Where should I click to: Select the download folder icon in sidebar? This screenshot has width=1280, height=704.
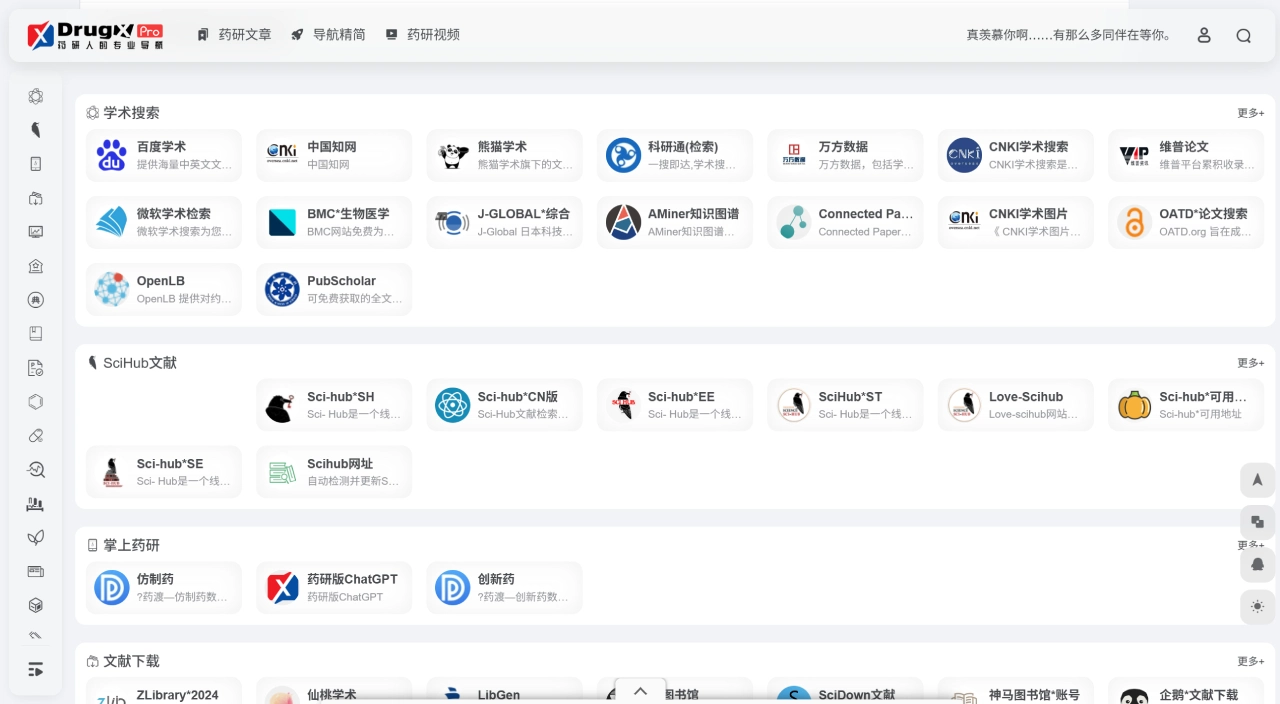(x=36, y=198)
